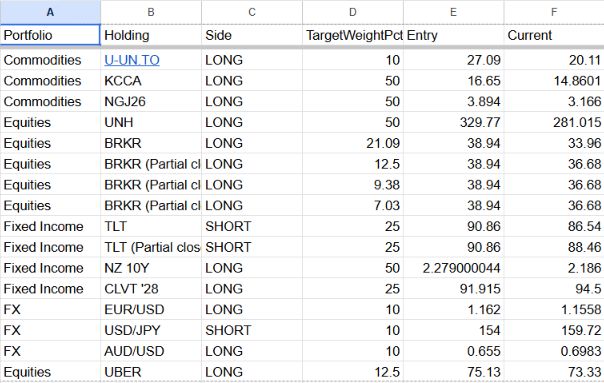Click the Holding header cell

coord(151,35)
